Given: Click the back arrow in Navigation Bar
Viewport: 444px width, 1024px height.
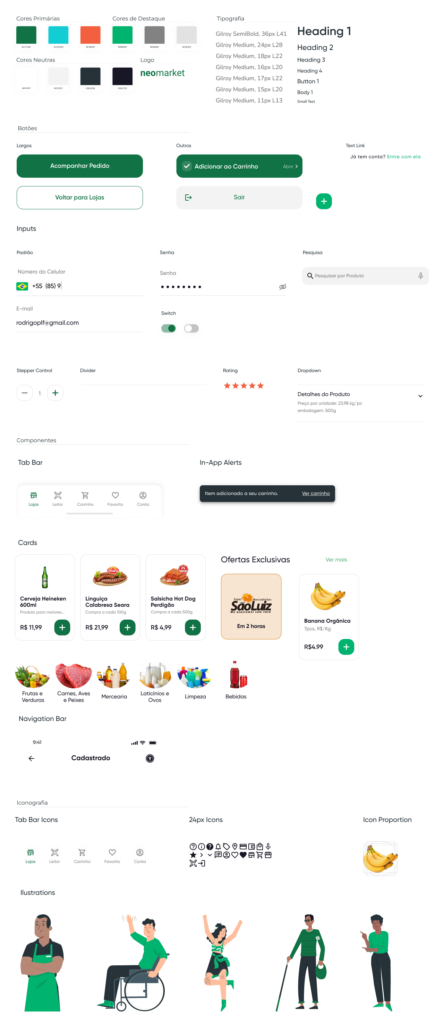Looking at the screenshot, I should click(31, 758).
